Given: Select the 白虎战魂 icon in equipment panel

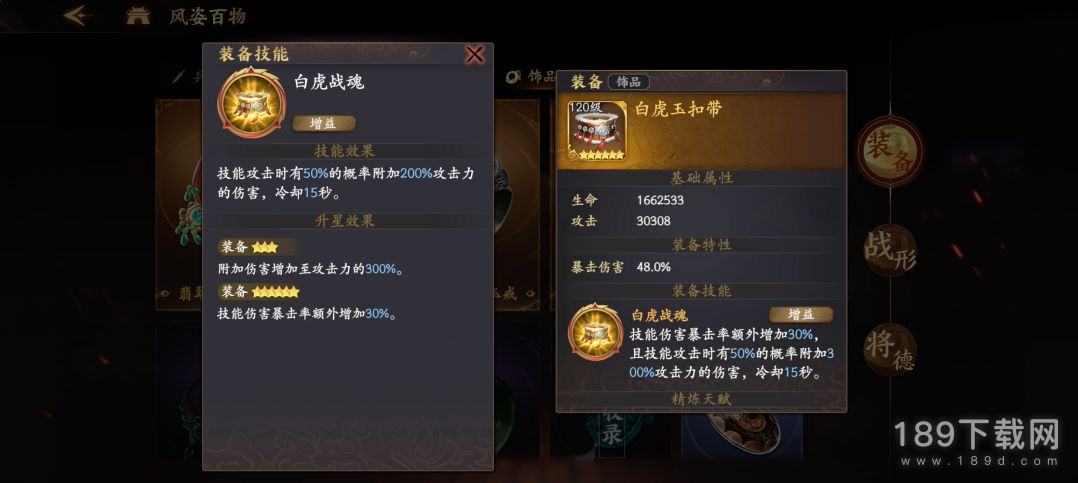Looking at the screenshot, I should point(595,332).
